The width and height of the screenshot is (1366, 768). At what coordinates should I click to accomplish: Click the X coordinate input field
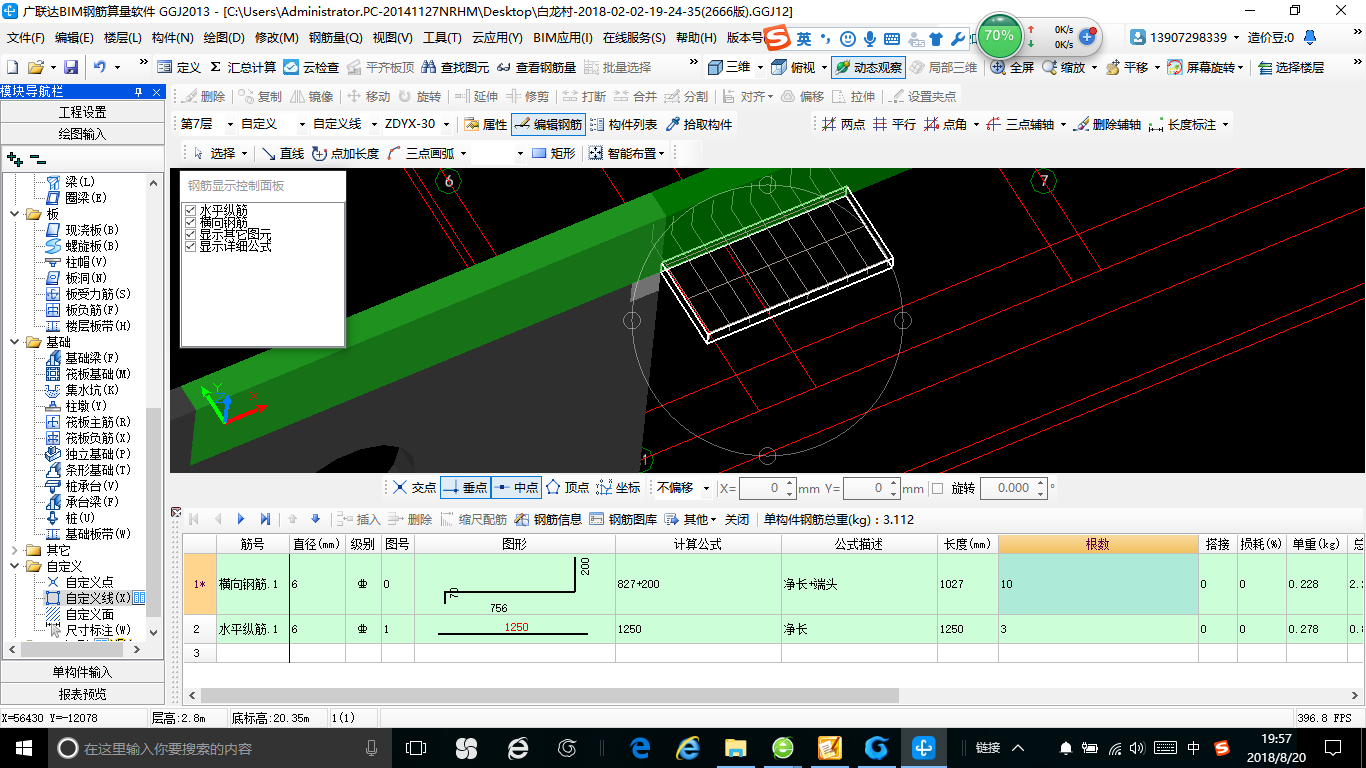click(x=762, y=488)
